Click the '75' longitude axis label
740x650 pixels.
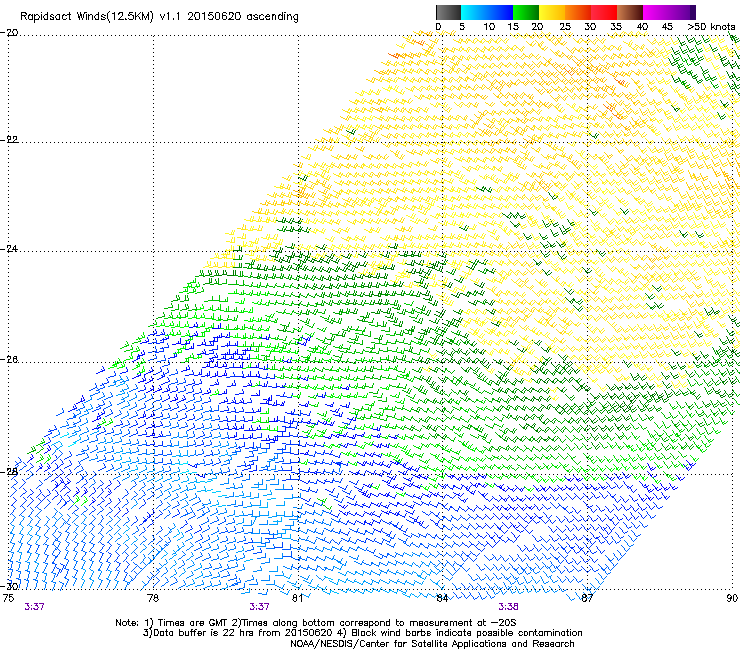point(8,598)
